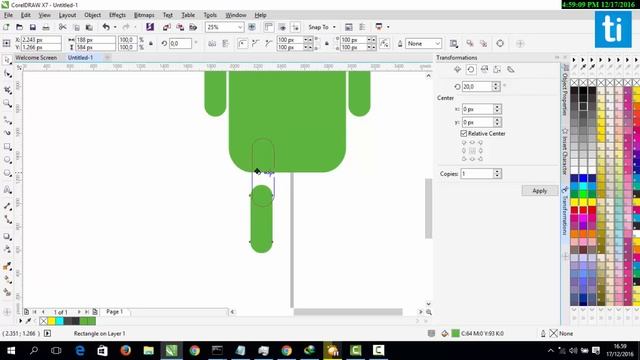This screenshot has height=360, width=640.
Task: Select the Polygon tool
Action: [7, 173]
